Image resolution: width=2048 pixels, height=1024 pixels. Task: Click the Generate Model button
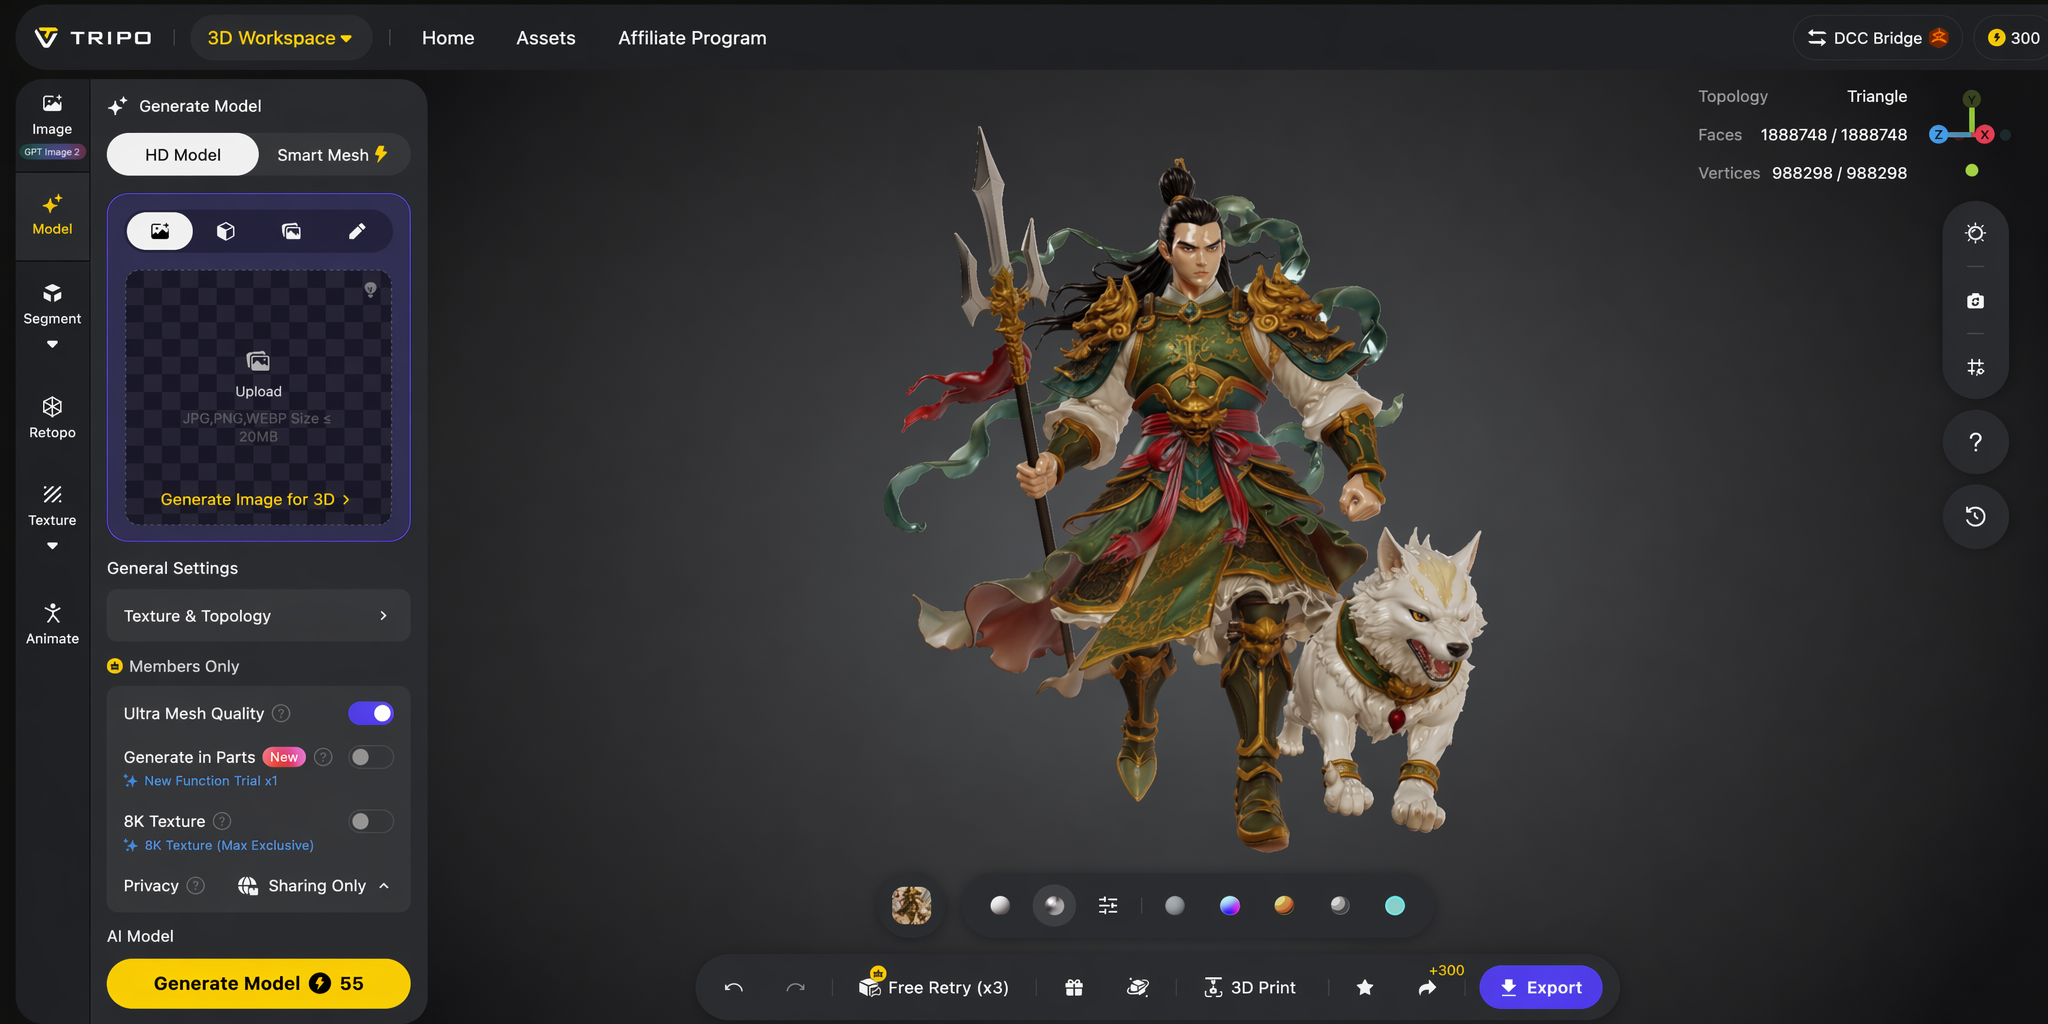258,983
